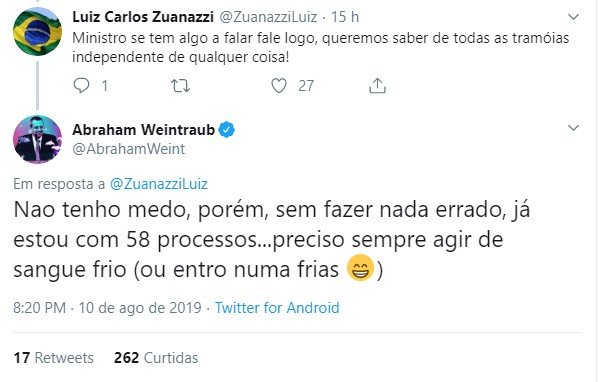Open Luiz Carlos Zuanazzi's Brazil flag avatar

(x=37, y=31)
